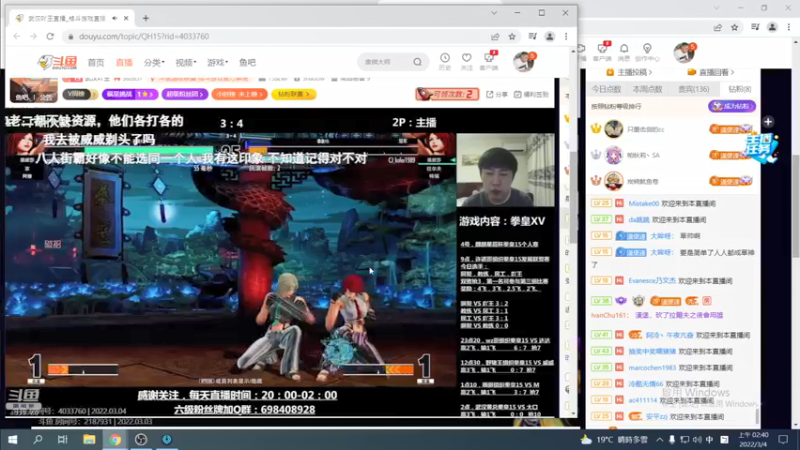Click the streamer webcam overlay
Screen dimensions: 800x450
point(505,170)
